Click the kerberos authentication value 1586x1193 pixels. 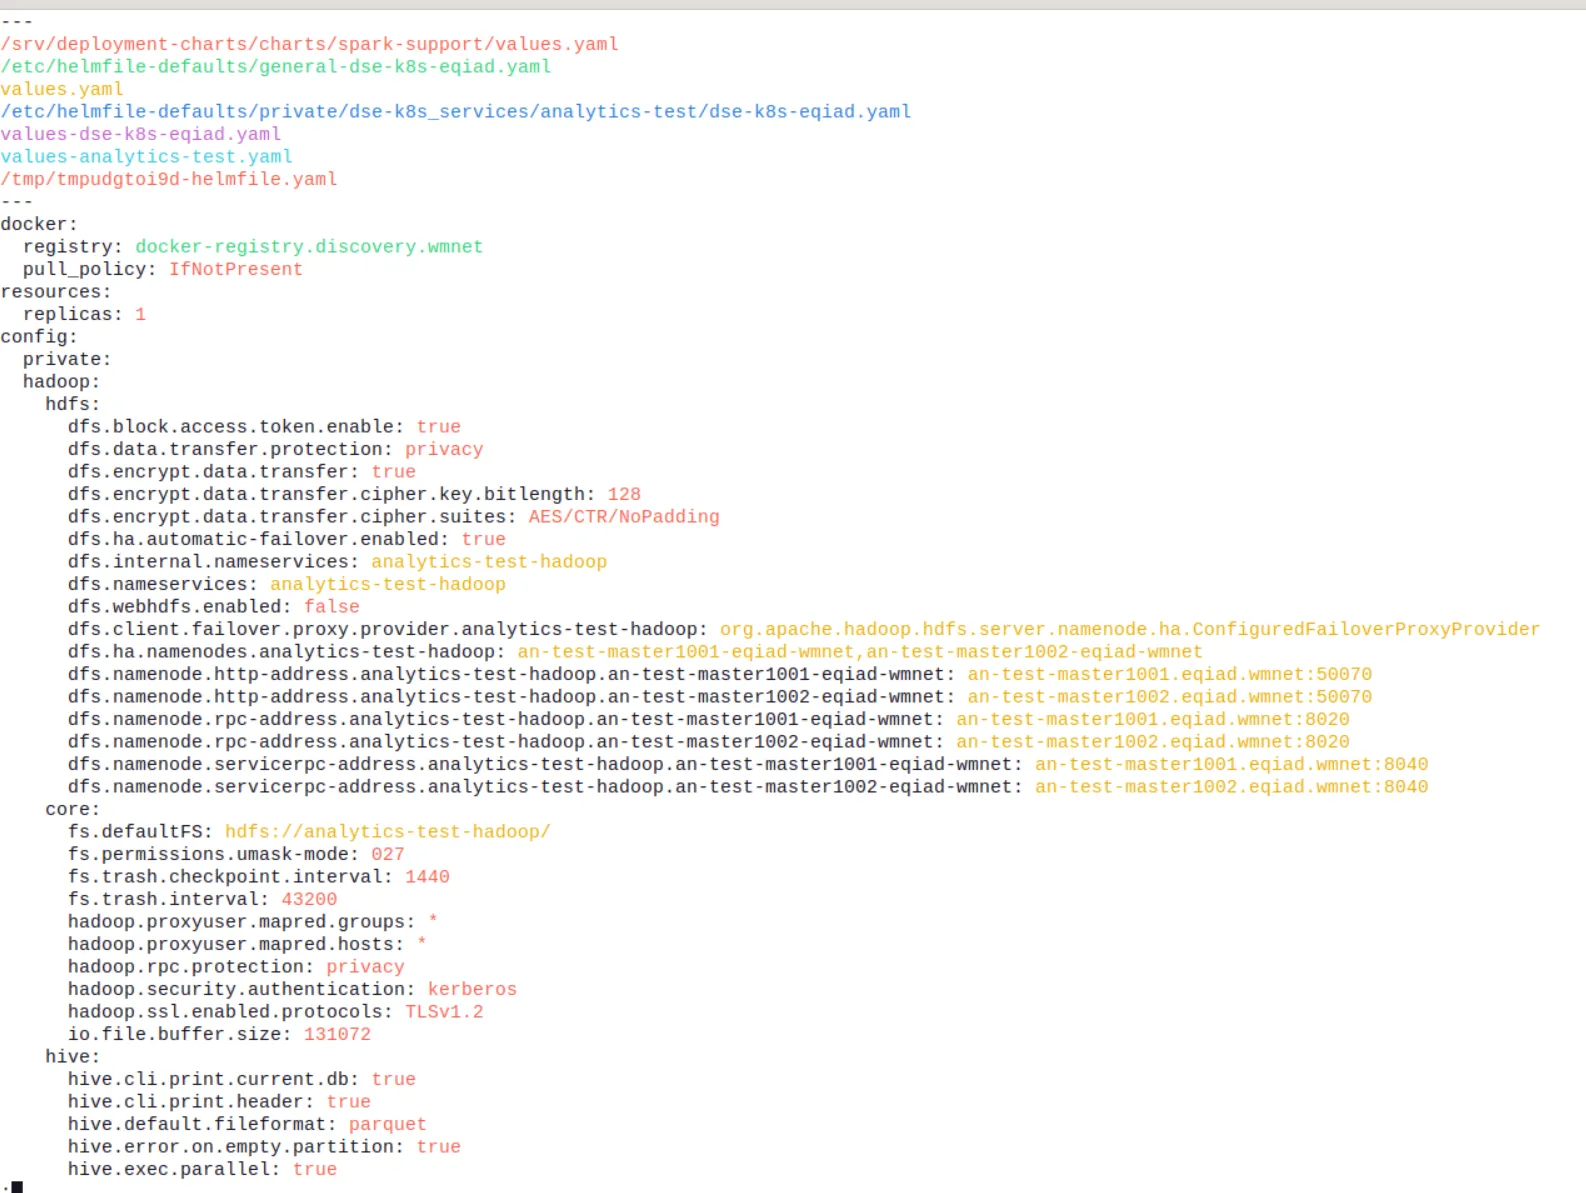point(472,989)
